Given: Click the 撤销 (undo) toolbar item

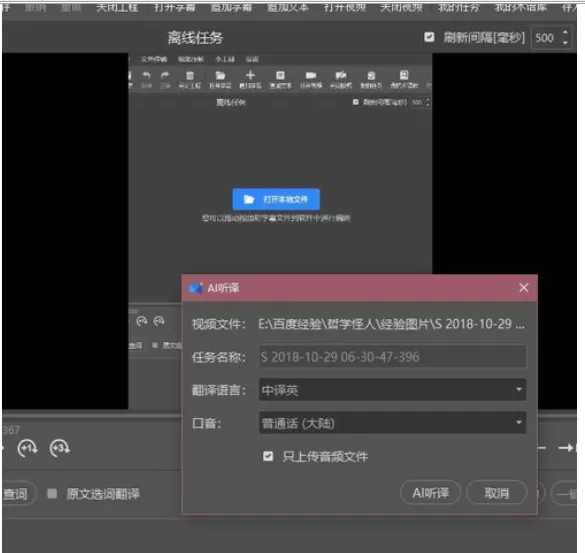Looking at the screenshot, I should pos(35,7).
